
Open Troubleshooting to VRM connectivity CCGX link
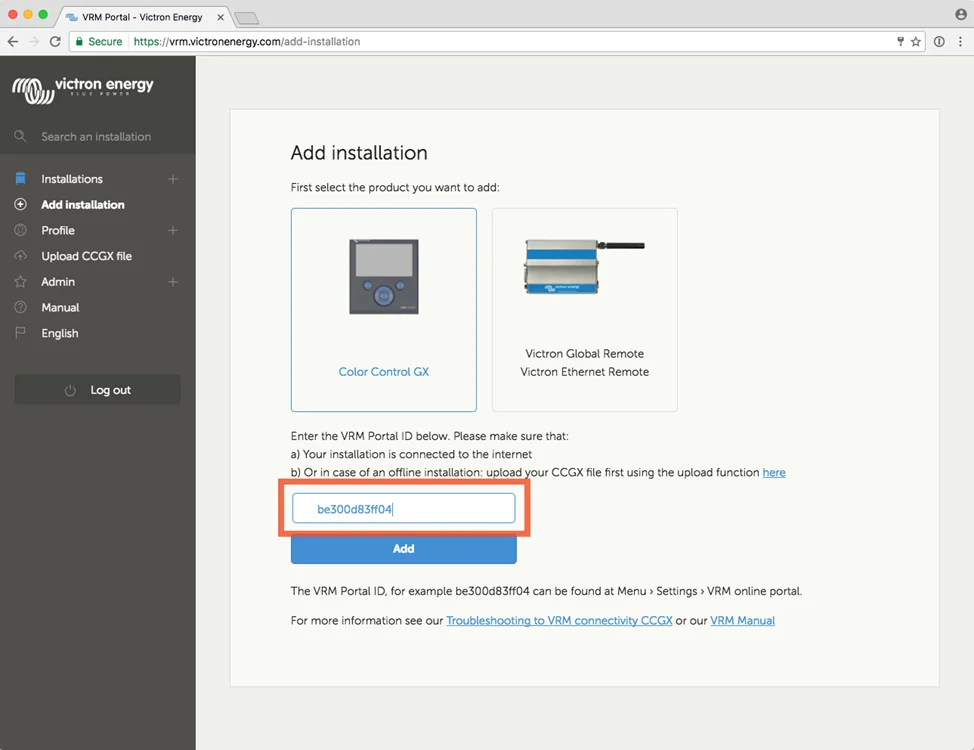(559, 620)
